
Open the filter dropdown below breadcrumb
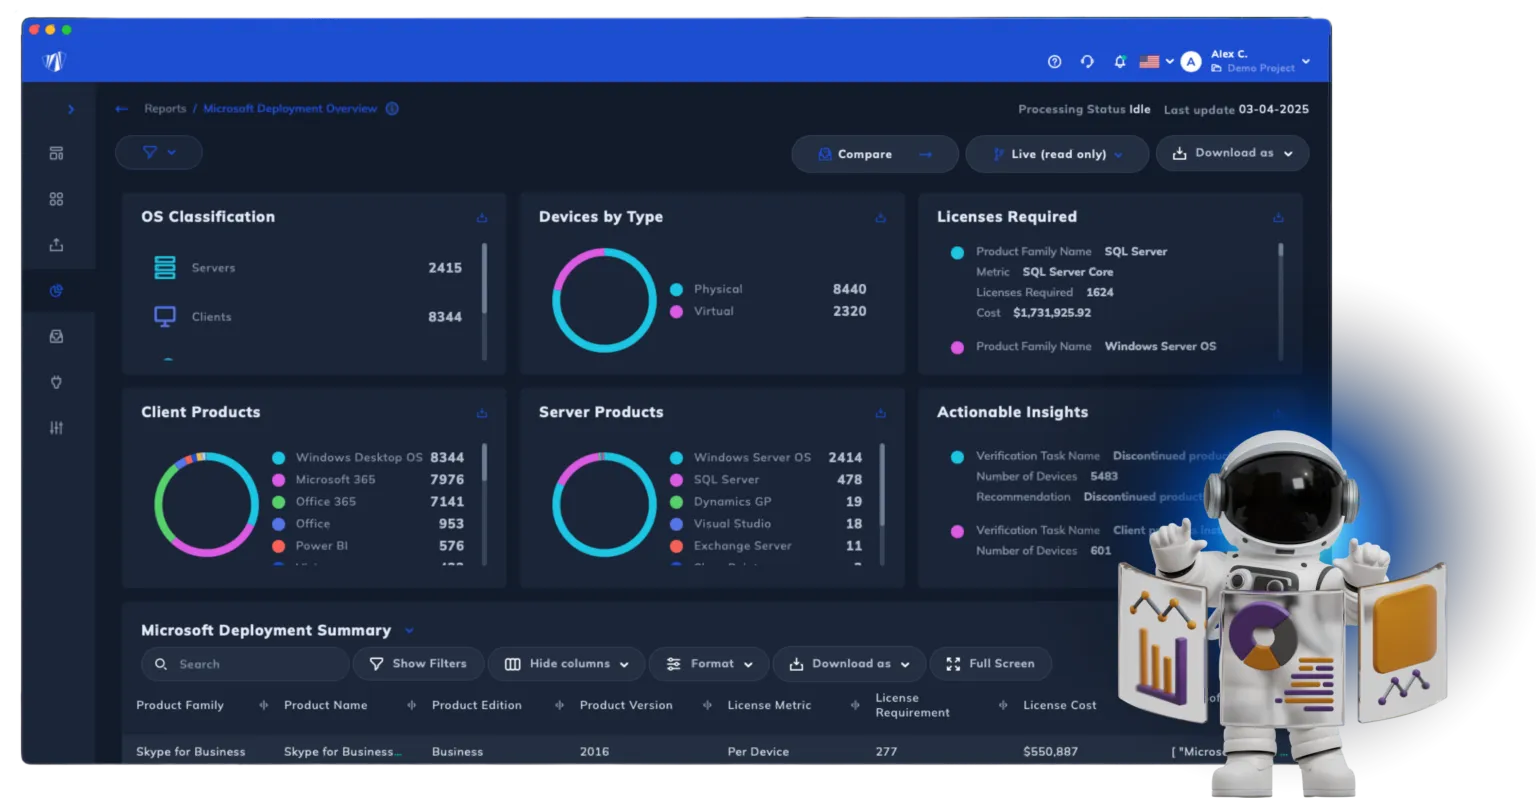tap(159, 153)
